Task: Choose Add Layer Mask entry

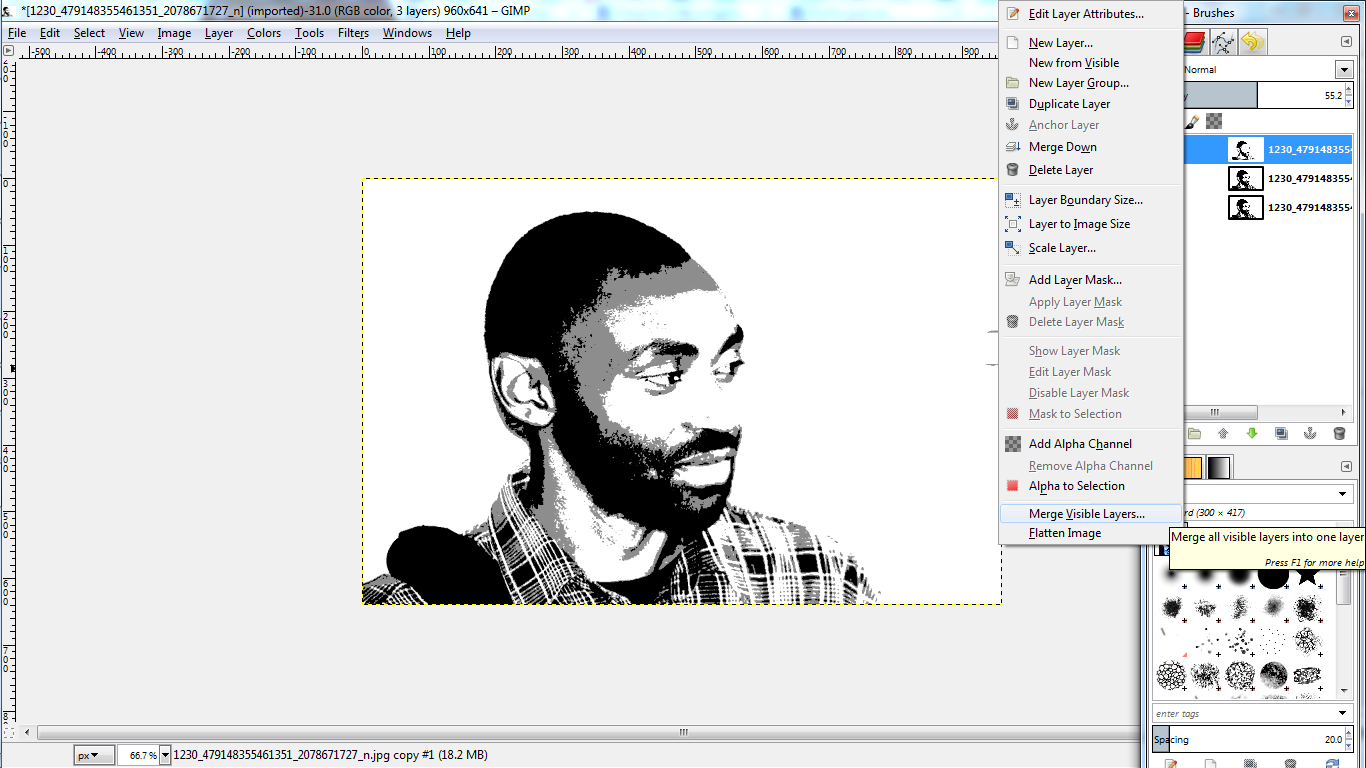Action: [1075, 280]
